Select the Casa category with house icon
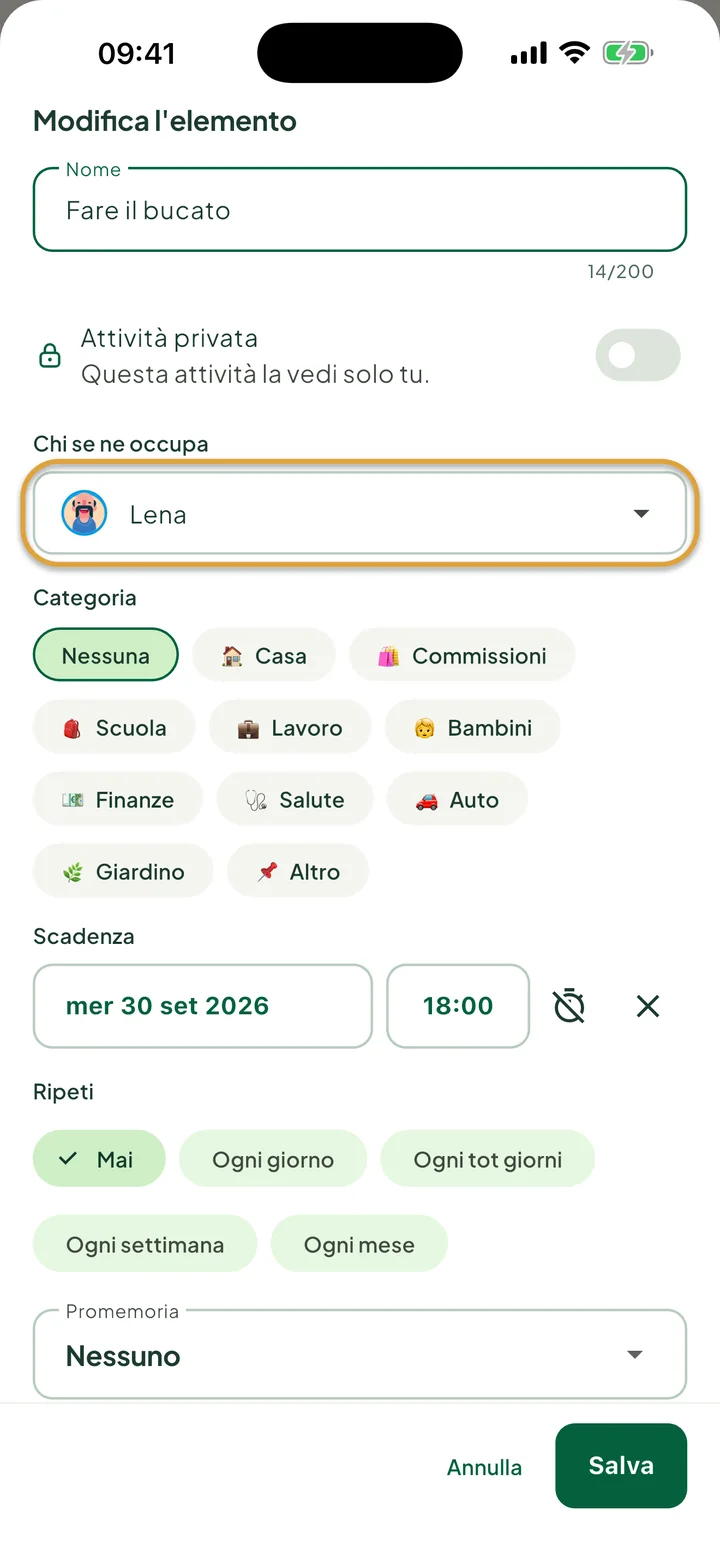 click(264, 656)
